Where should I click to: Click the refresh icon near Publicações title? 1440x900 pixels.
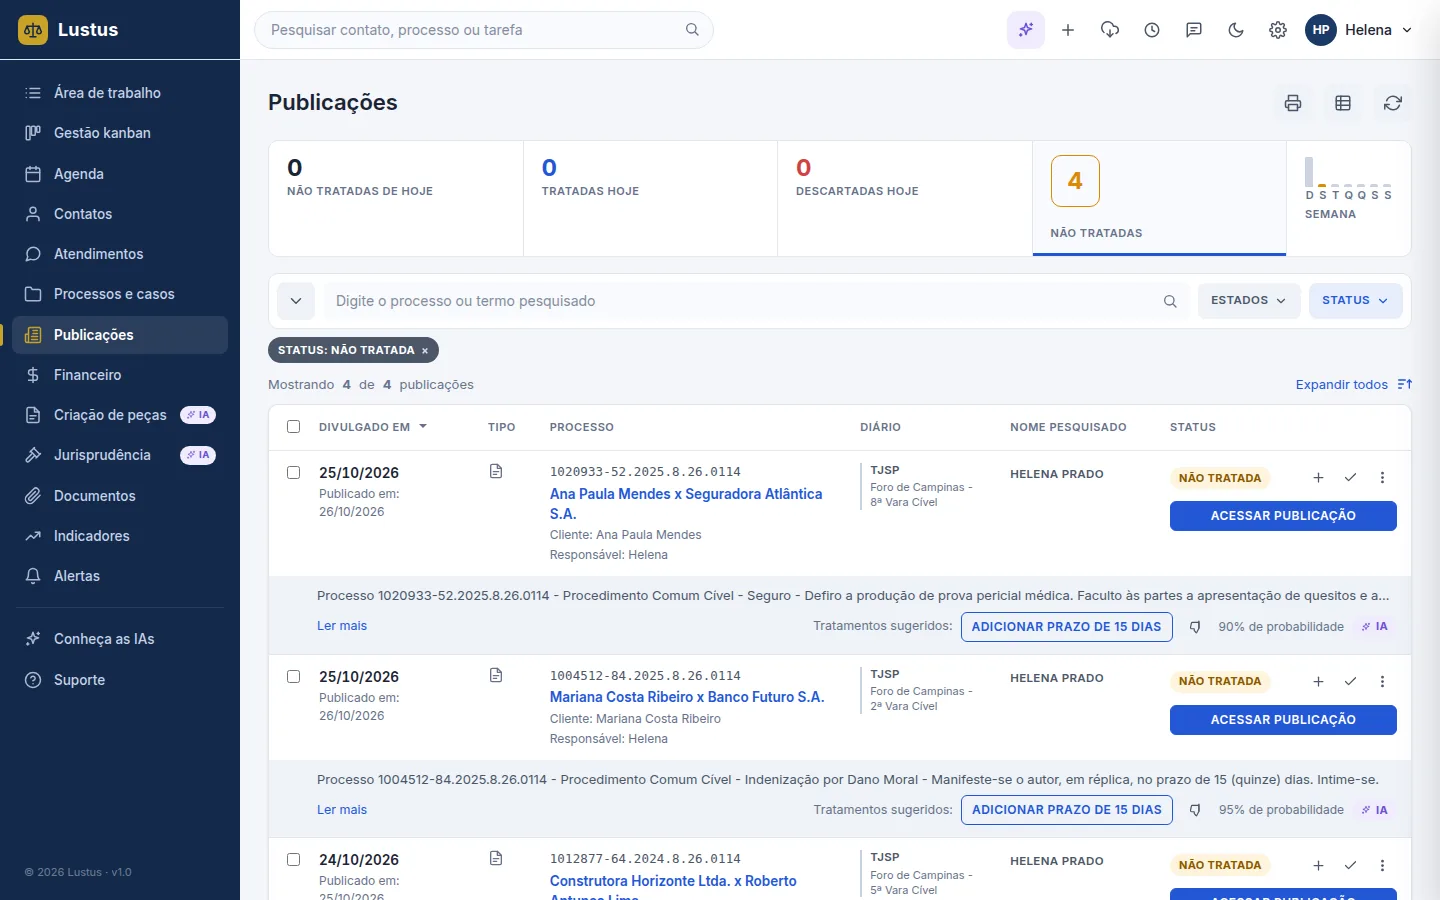[x=1393, y=103]
